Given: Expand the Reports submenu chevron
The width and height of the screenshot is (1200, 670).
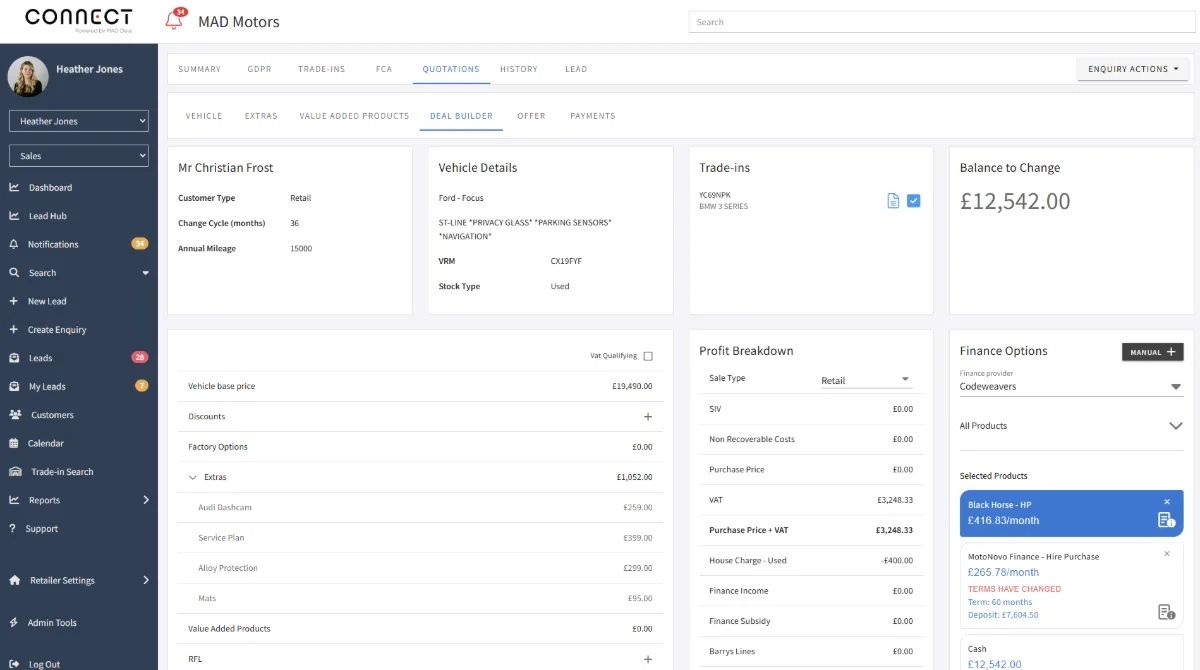Looking at the screenshot, I should [146, 500].
